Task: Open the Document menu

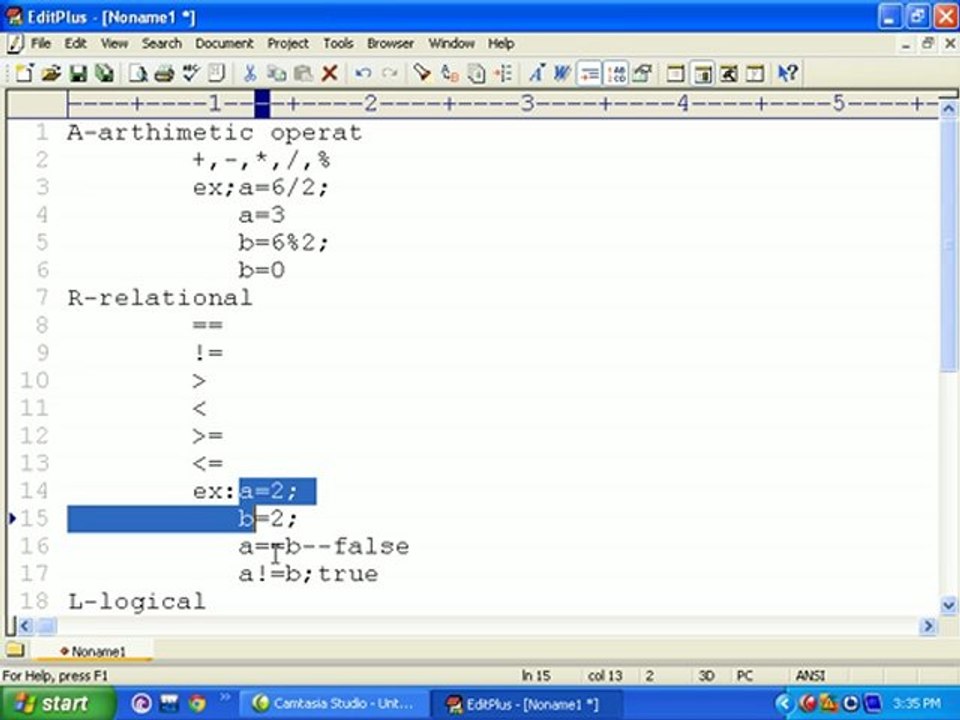Action: (224, 43)
